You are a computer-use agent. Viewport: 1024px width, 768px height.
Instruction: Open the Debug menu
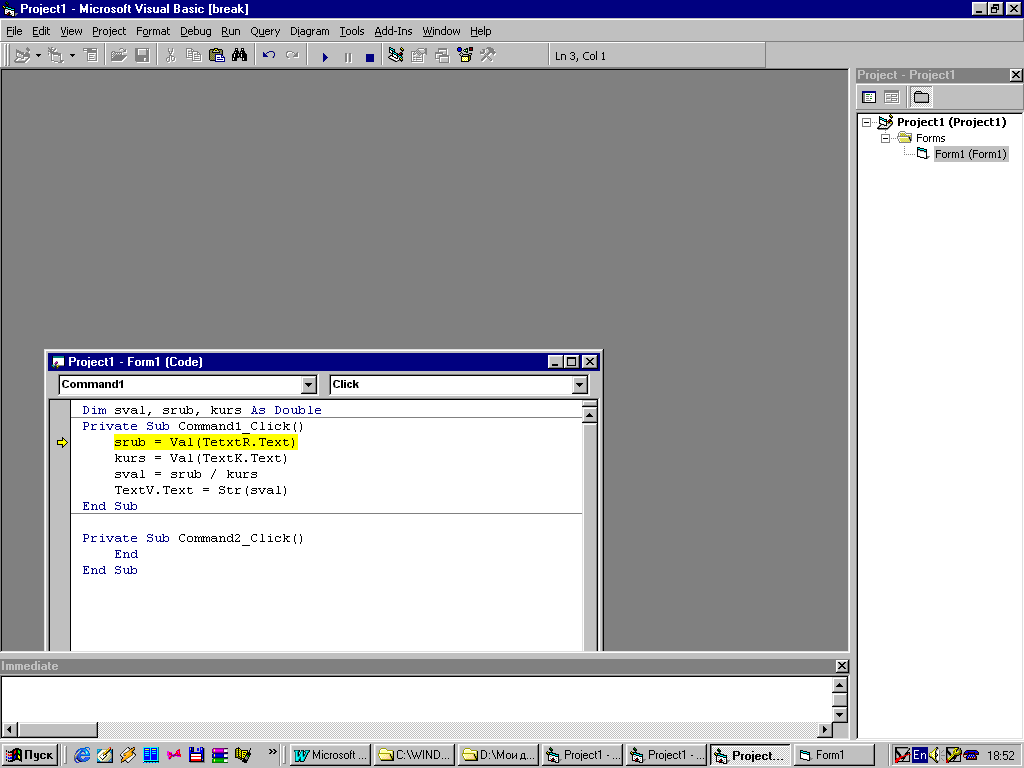196,31
